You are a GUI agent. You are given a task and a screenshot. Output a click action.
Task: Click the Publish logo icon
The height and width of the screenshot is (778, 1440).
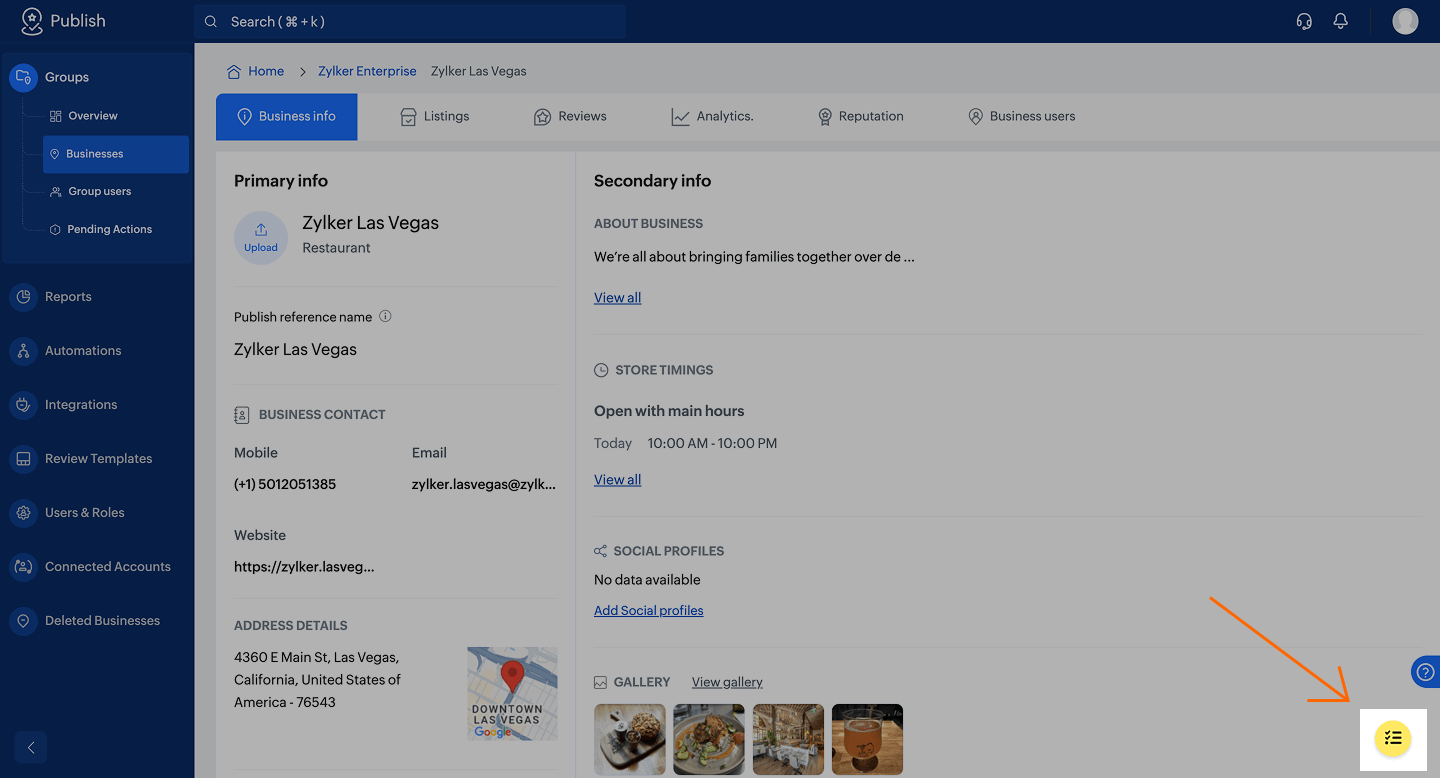[32, 21]
